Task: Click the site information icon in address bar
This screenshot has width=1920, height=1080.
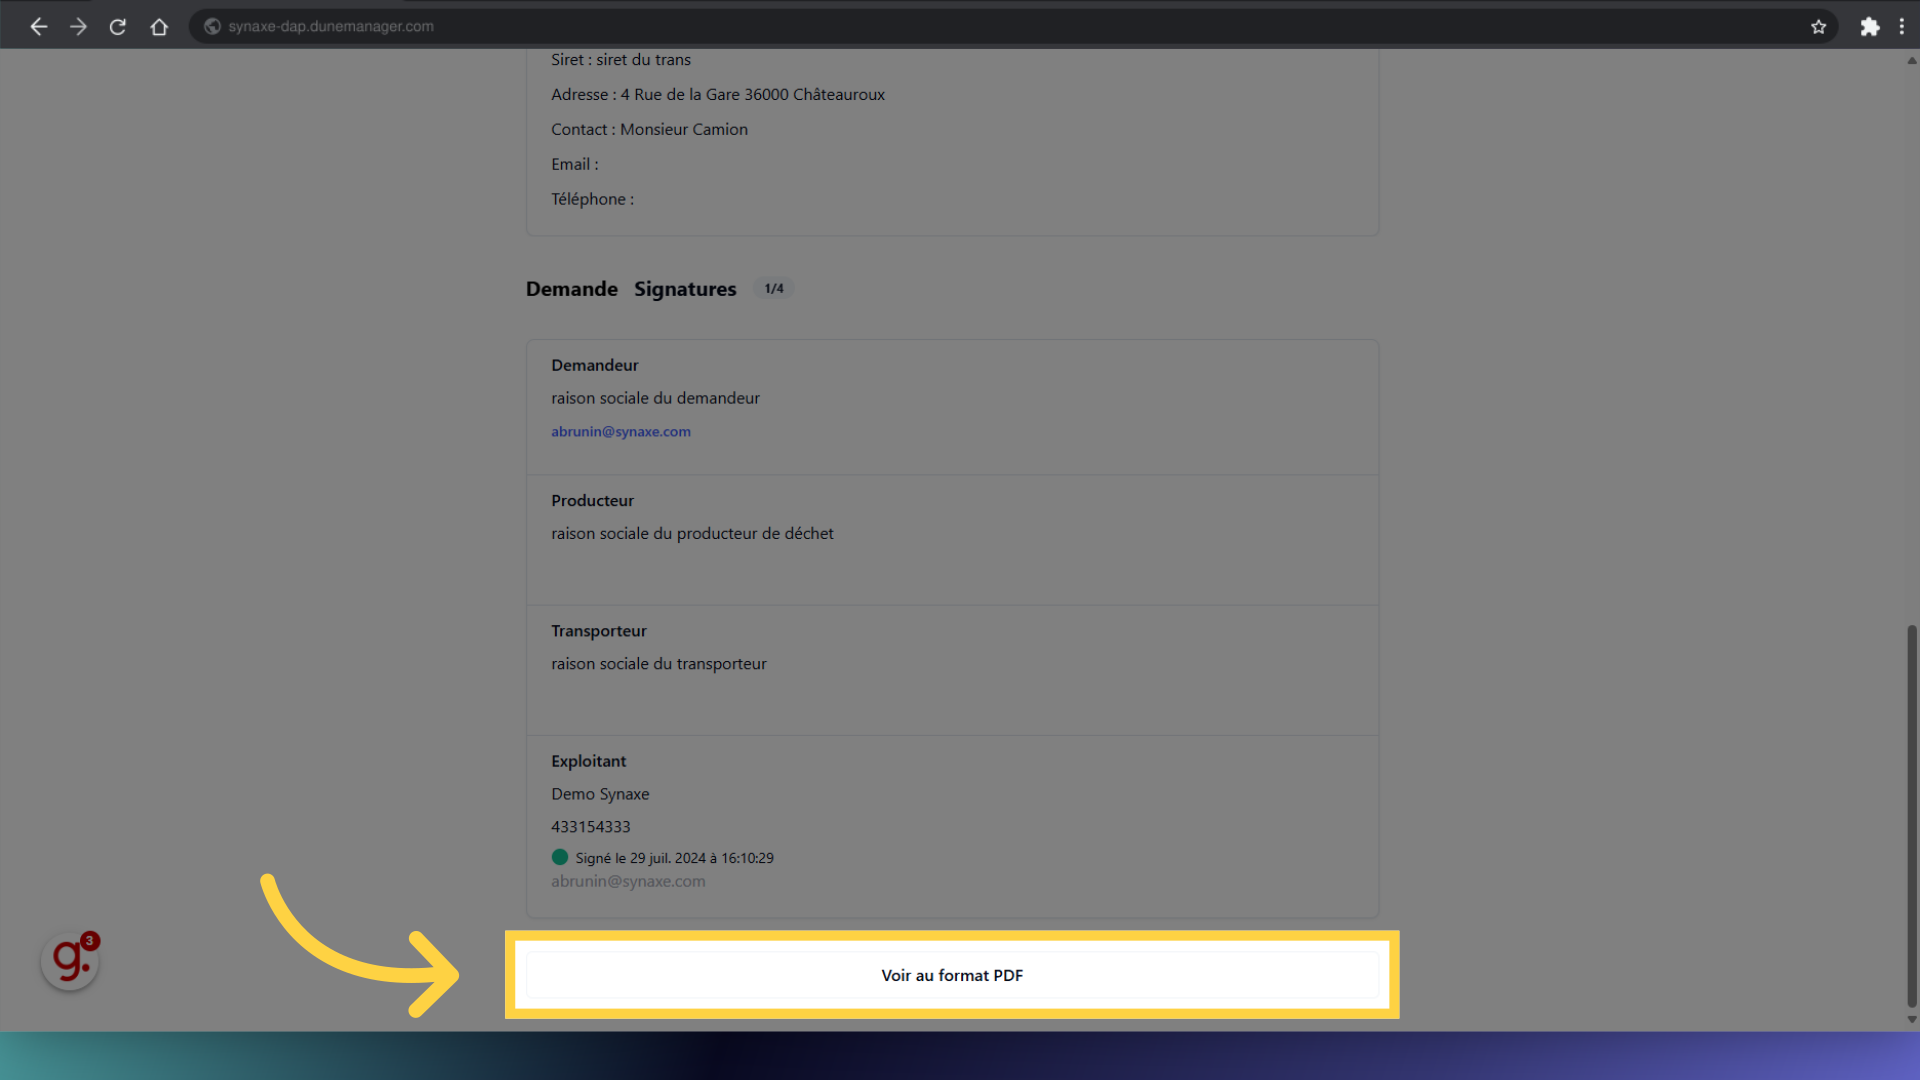Action: click(x=212, y=26)
